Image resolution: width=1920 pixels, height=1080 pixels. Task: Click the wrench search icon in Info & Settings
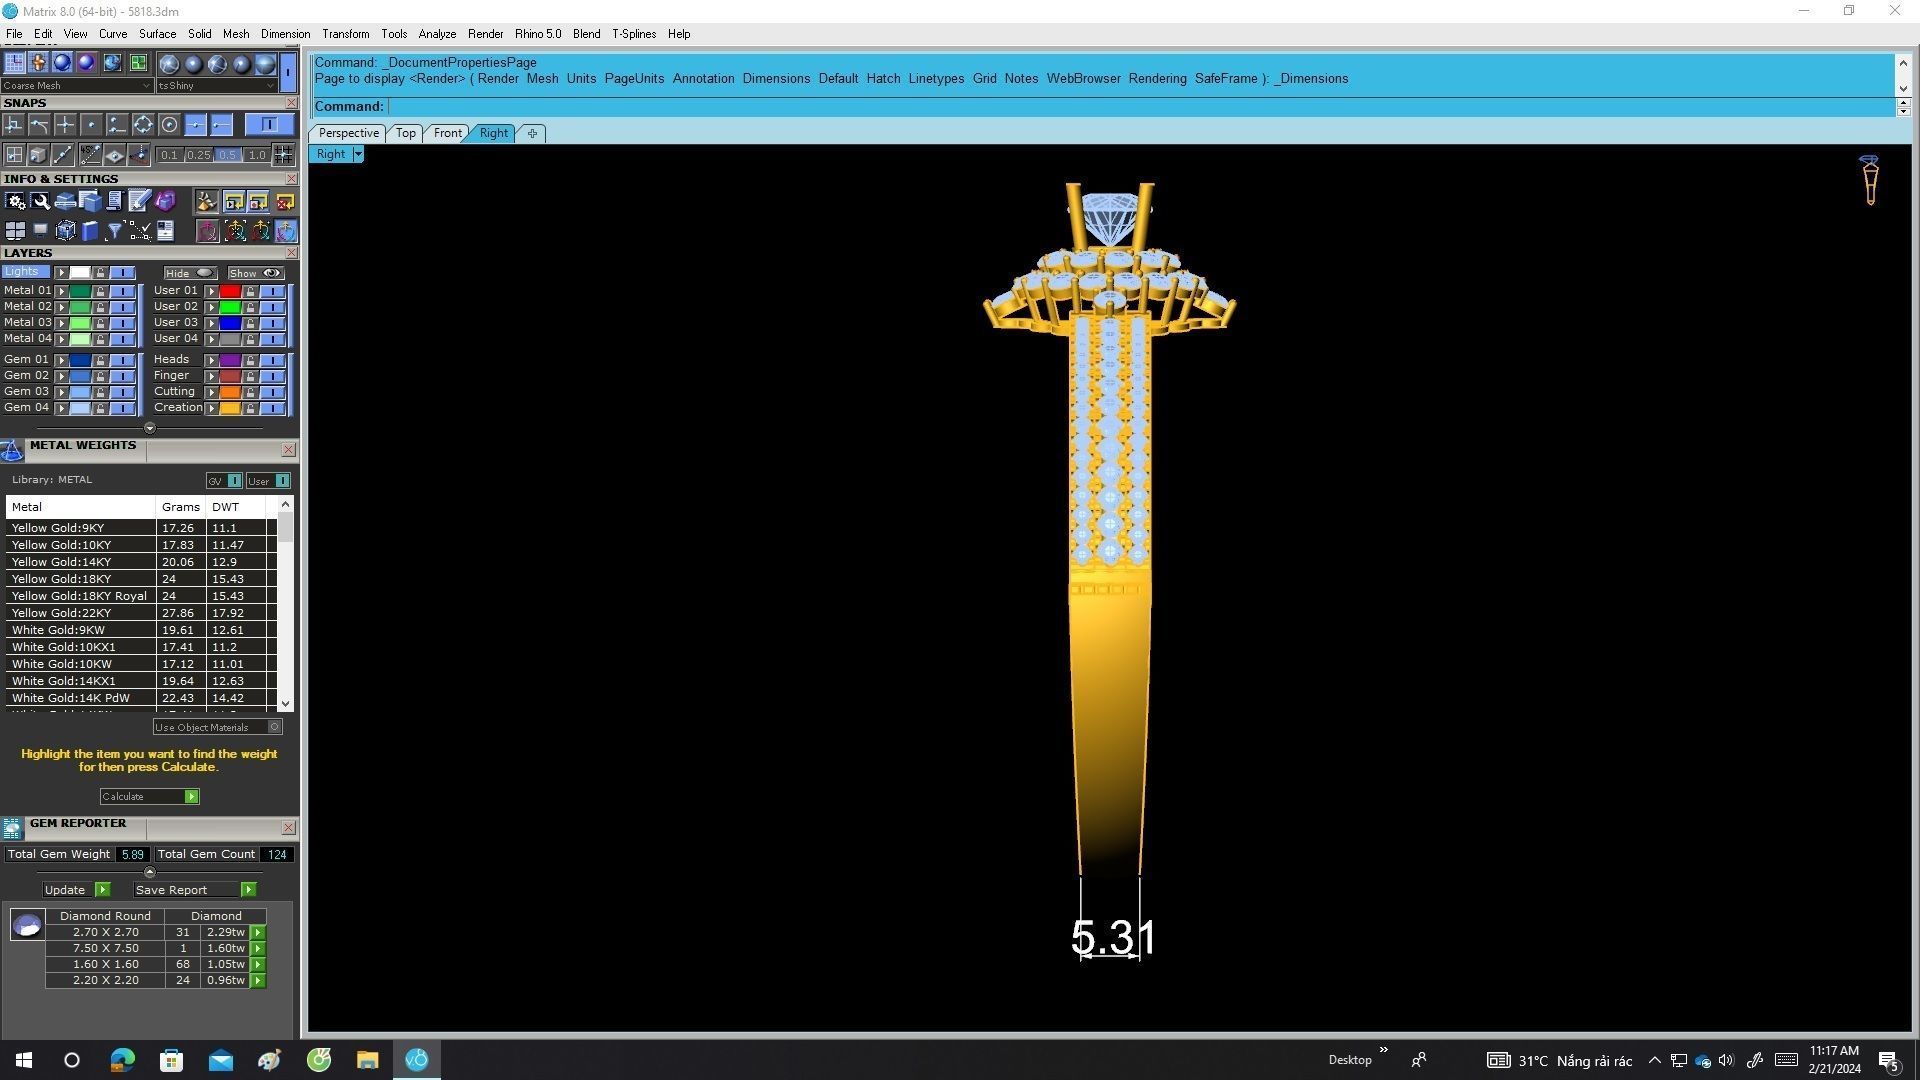41,202
